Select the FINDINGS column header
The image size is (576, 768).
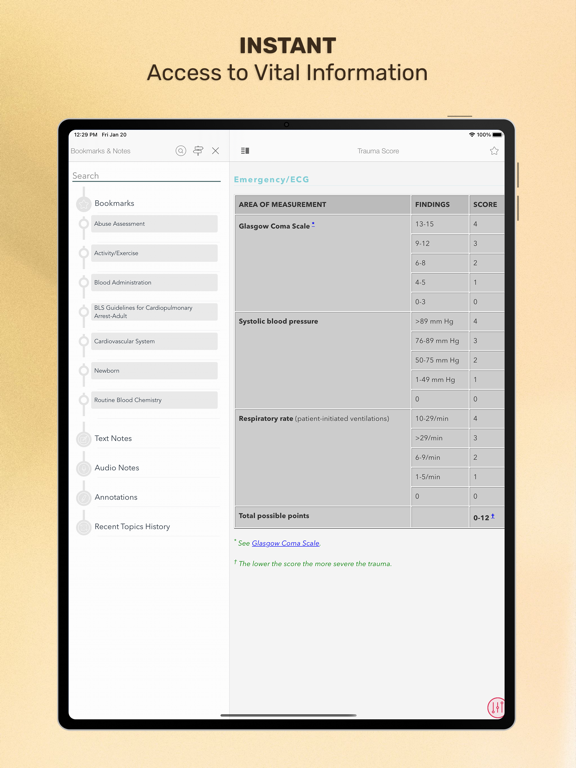click(x=439, y=205)
